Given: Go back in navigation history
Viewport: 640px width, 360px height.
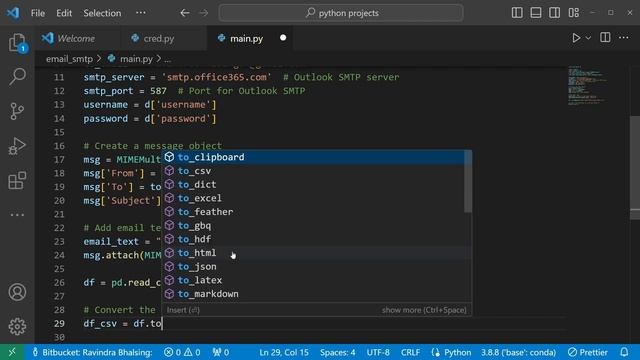Looking at the screenshot, I should pos(185,13).
